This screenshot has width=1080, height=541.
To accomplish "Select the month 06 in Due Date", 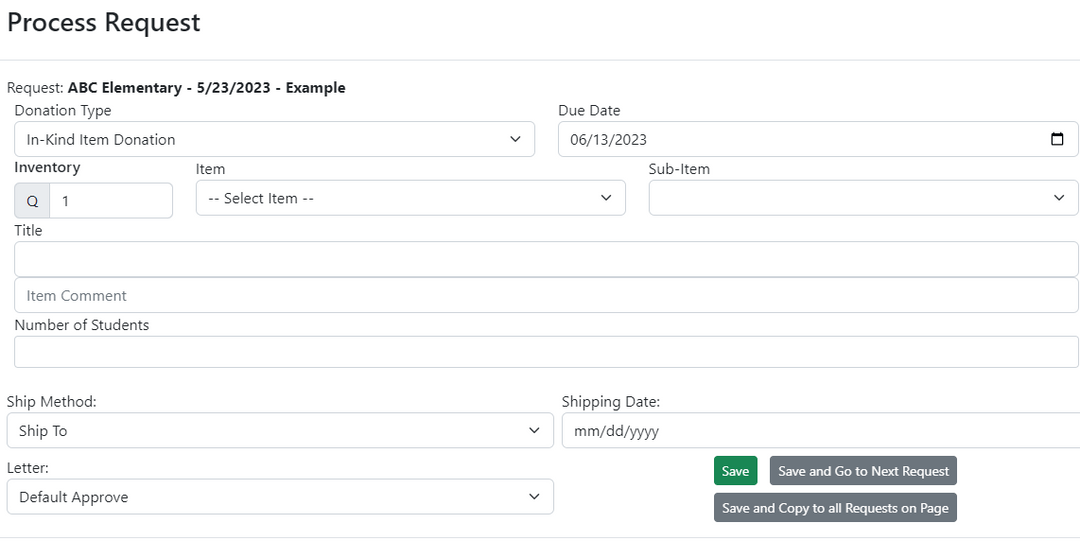I will [x=579, y=140].
